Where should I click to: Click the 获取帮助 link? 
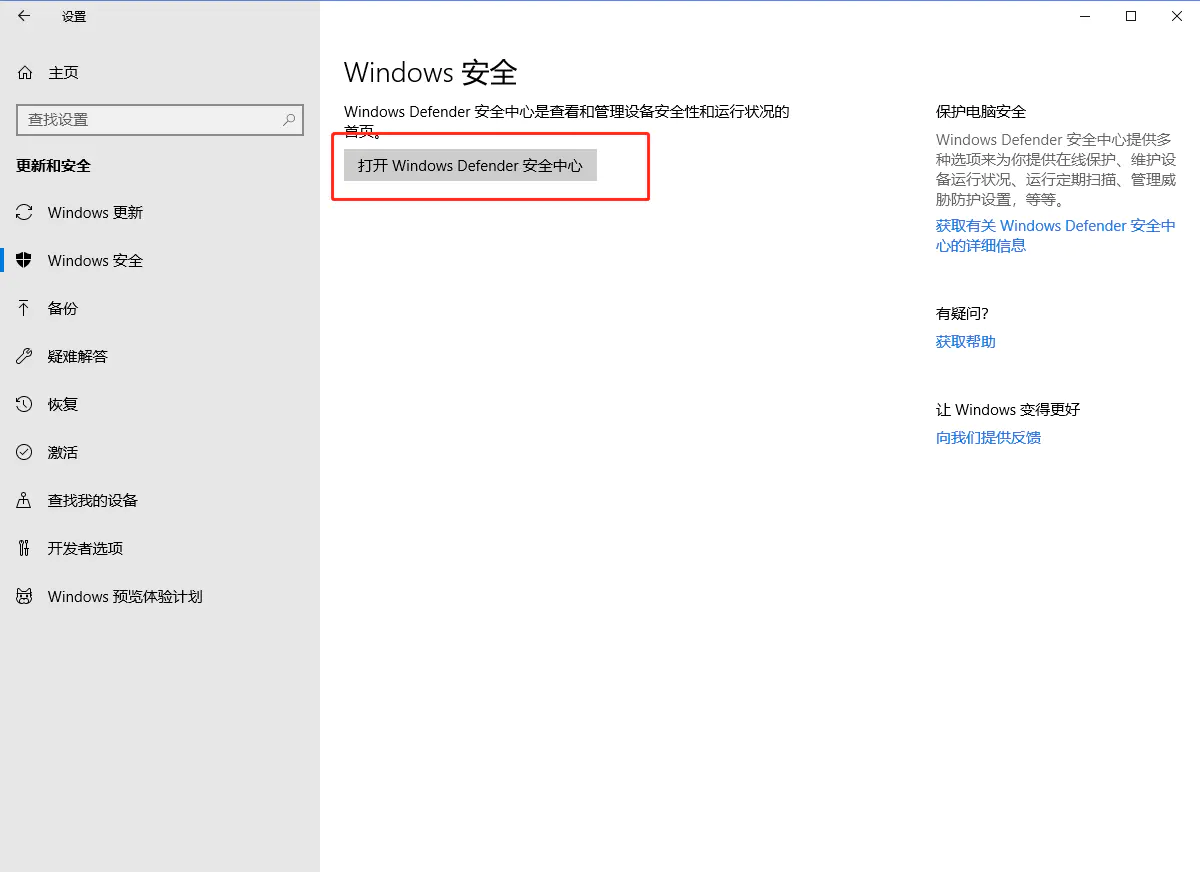pos(966,342)
